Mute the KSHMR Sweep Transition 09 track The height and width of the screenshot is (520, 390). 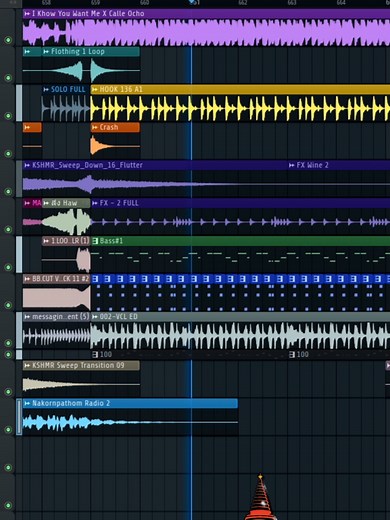click(8, 392)
